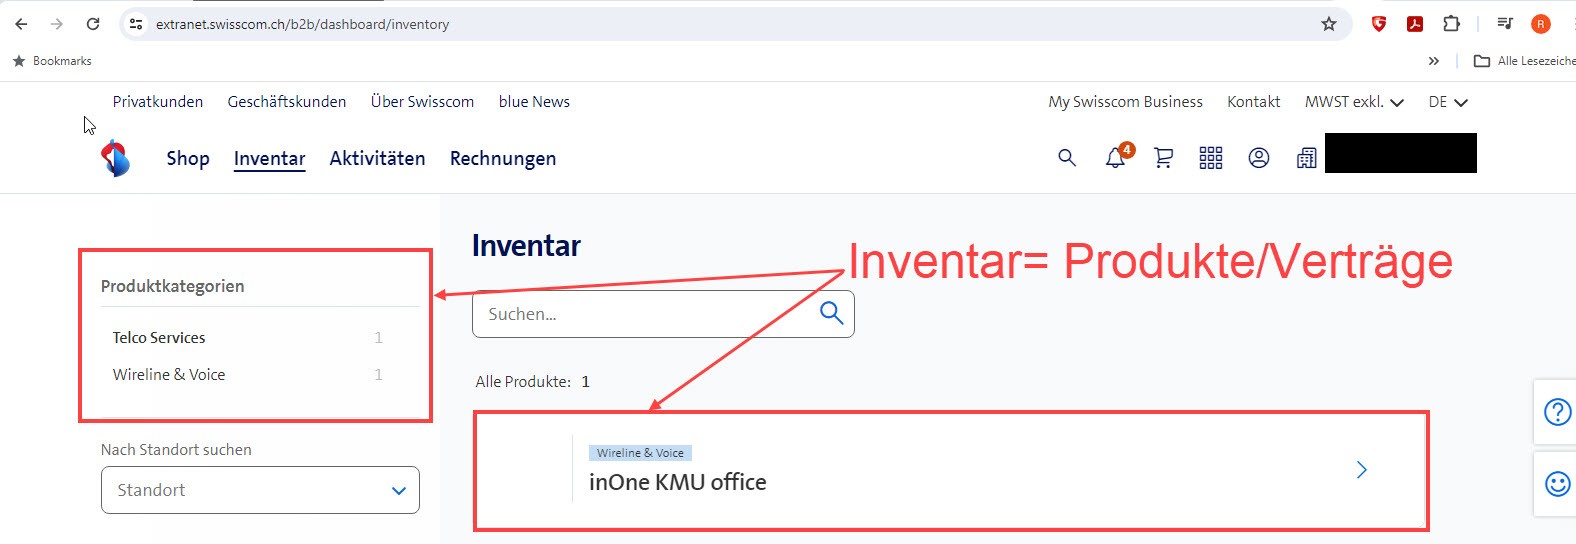
Task: Open the smiley feedback widget
Action: coord(1557,484)
